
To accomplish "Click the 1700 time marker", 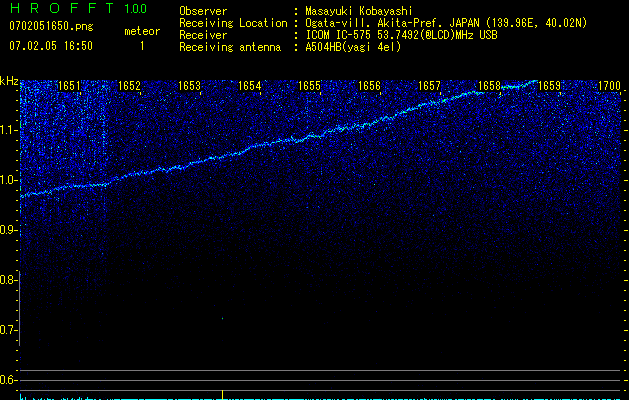I will point(609,86).
